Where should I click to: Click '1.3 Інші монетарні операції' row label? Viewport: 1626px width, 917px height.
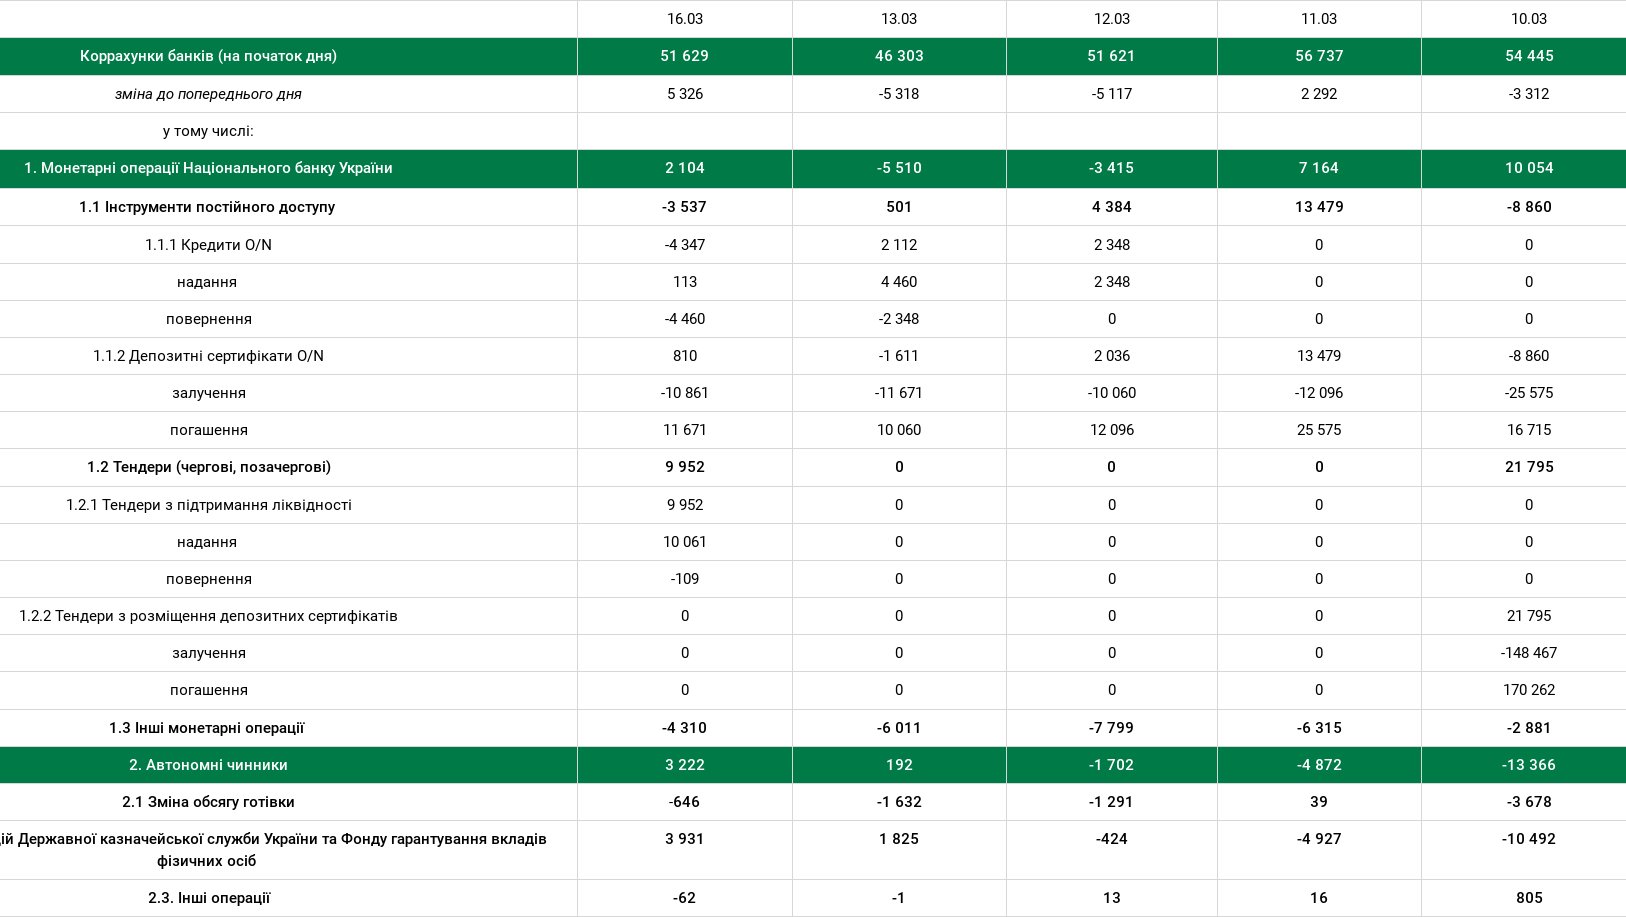208,728
